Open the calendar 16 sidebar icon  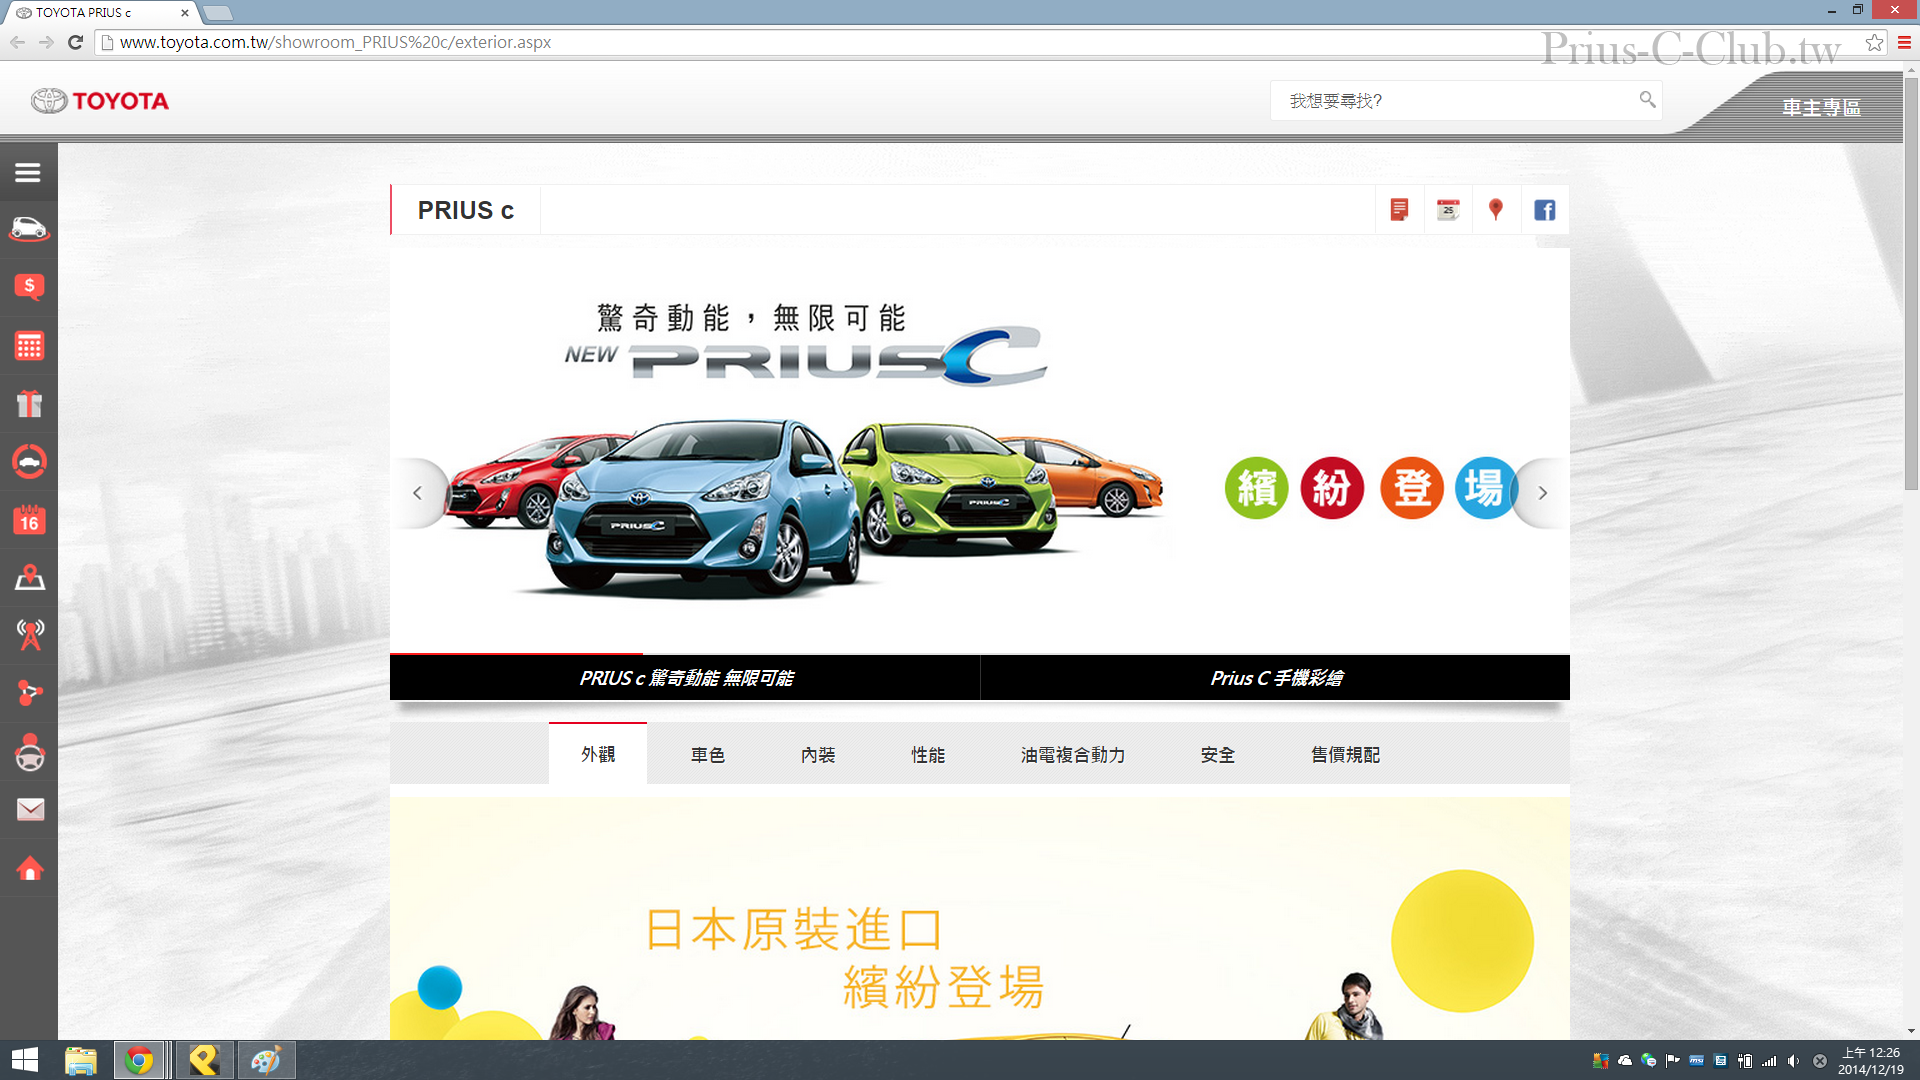[29, 519]
